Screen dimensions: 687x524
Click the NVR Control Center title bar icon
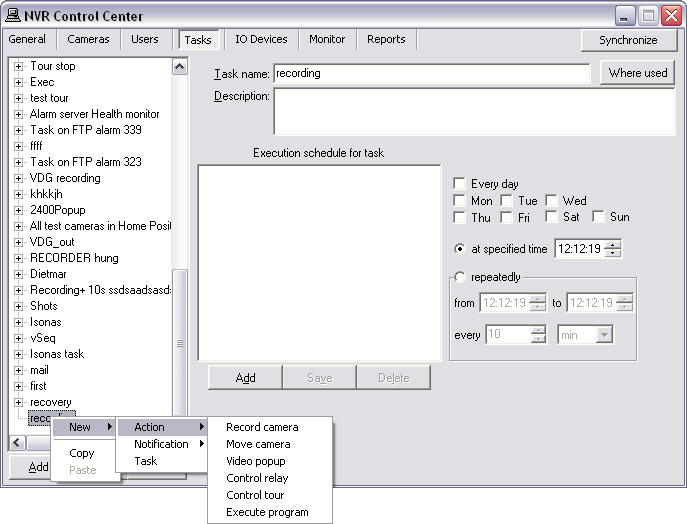tap(13, 16)
